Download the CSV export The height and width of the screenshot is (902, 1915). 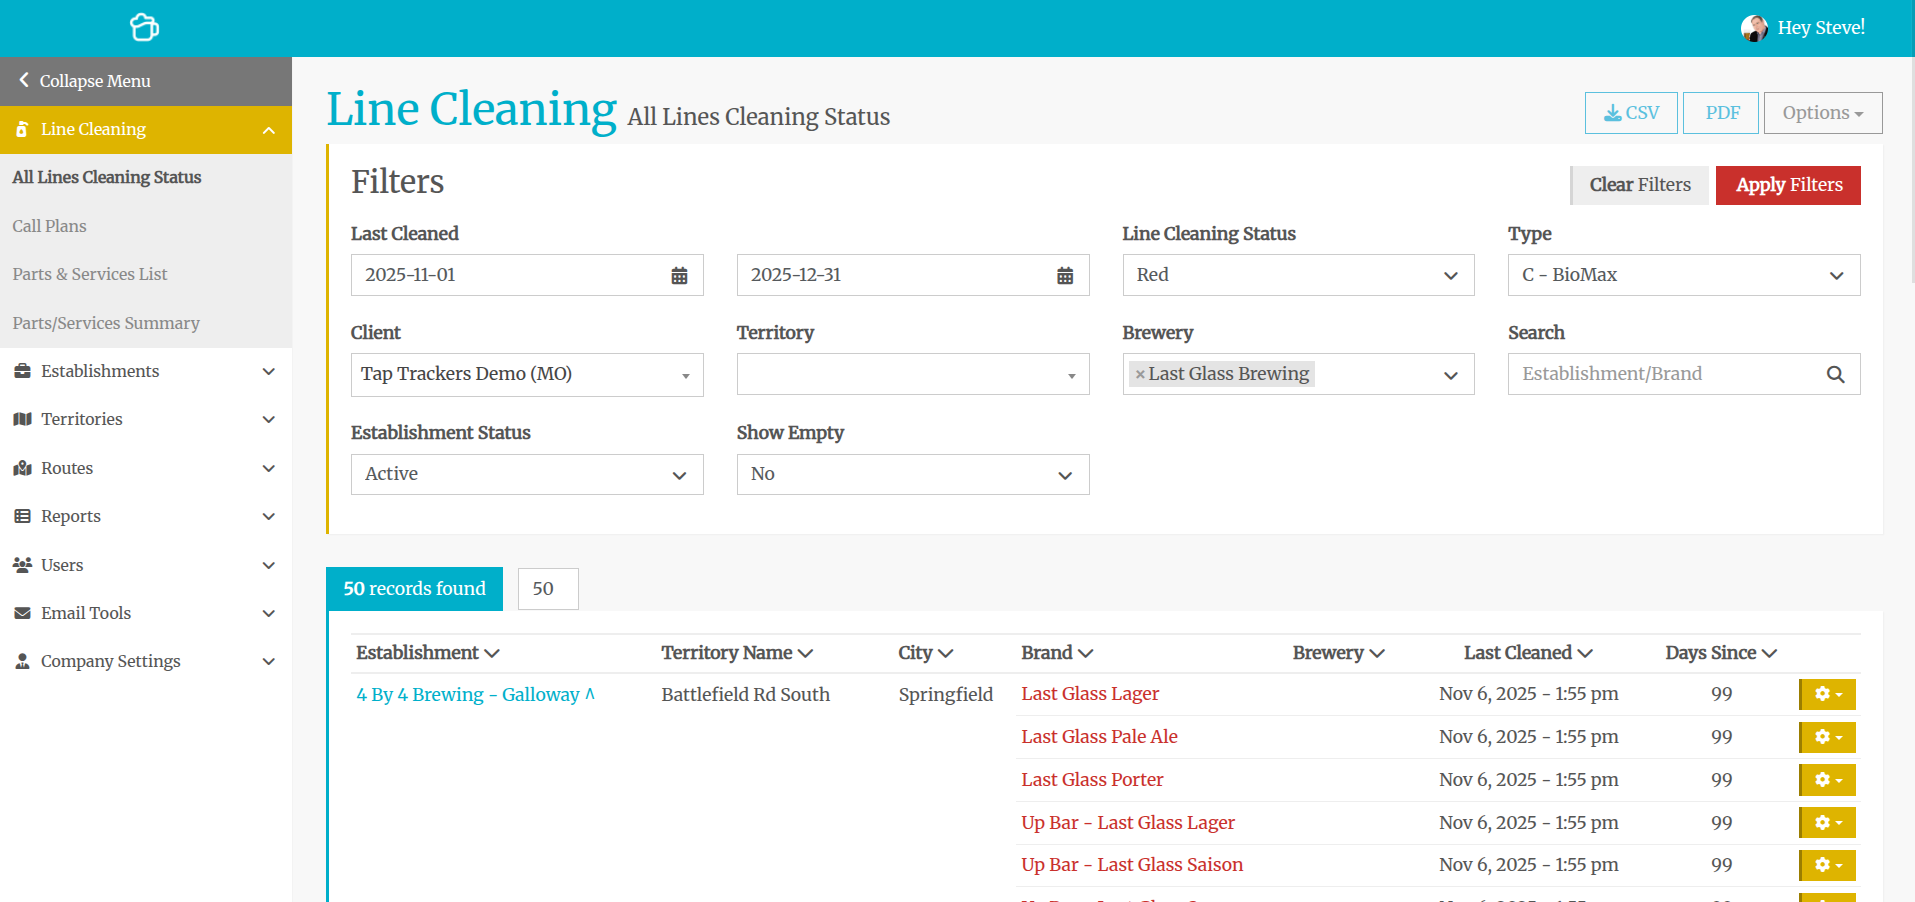[1630, 113]
